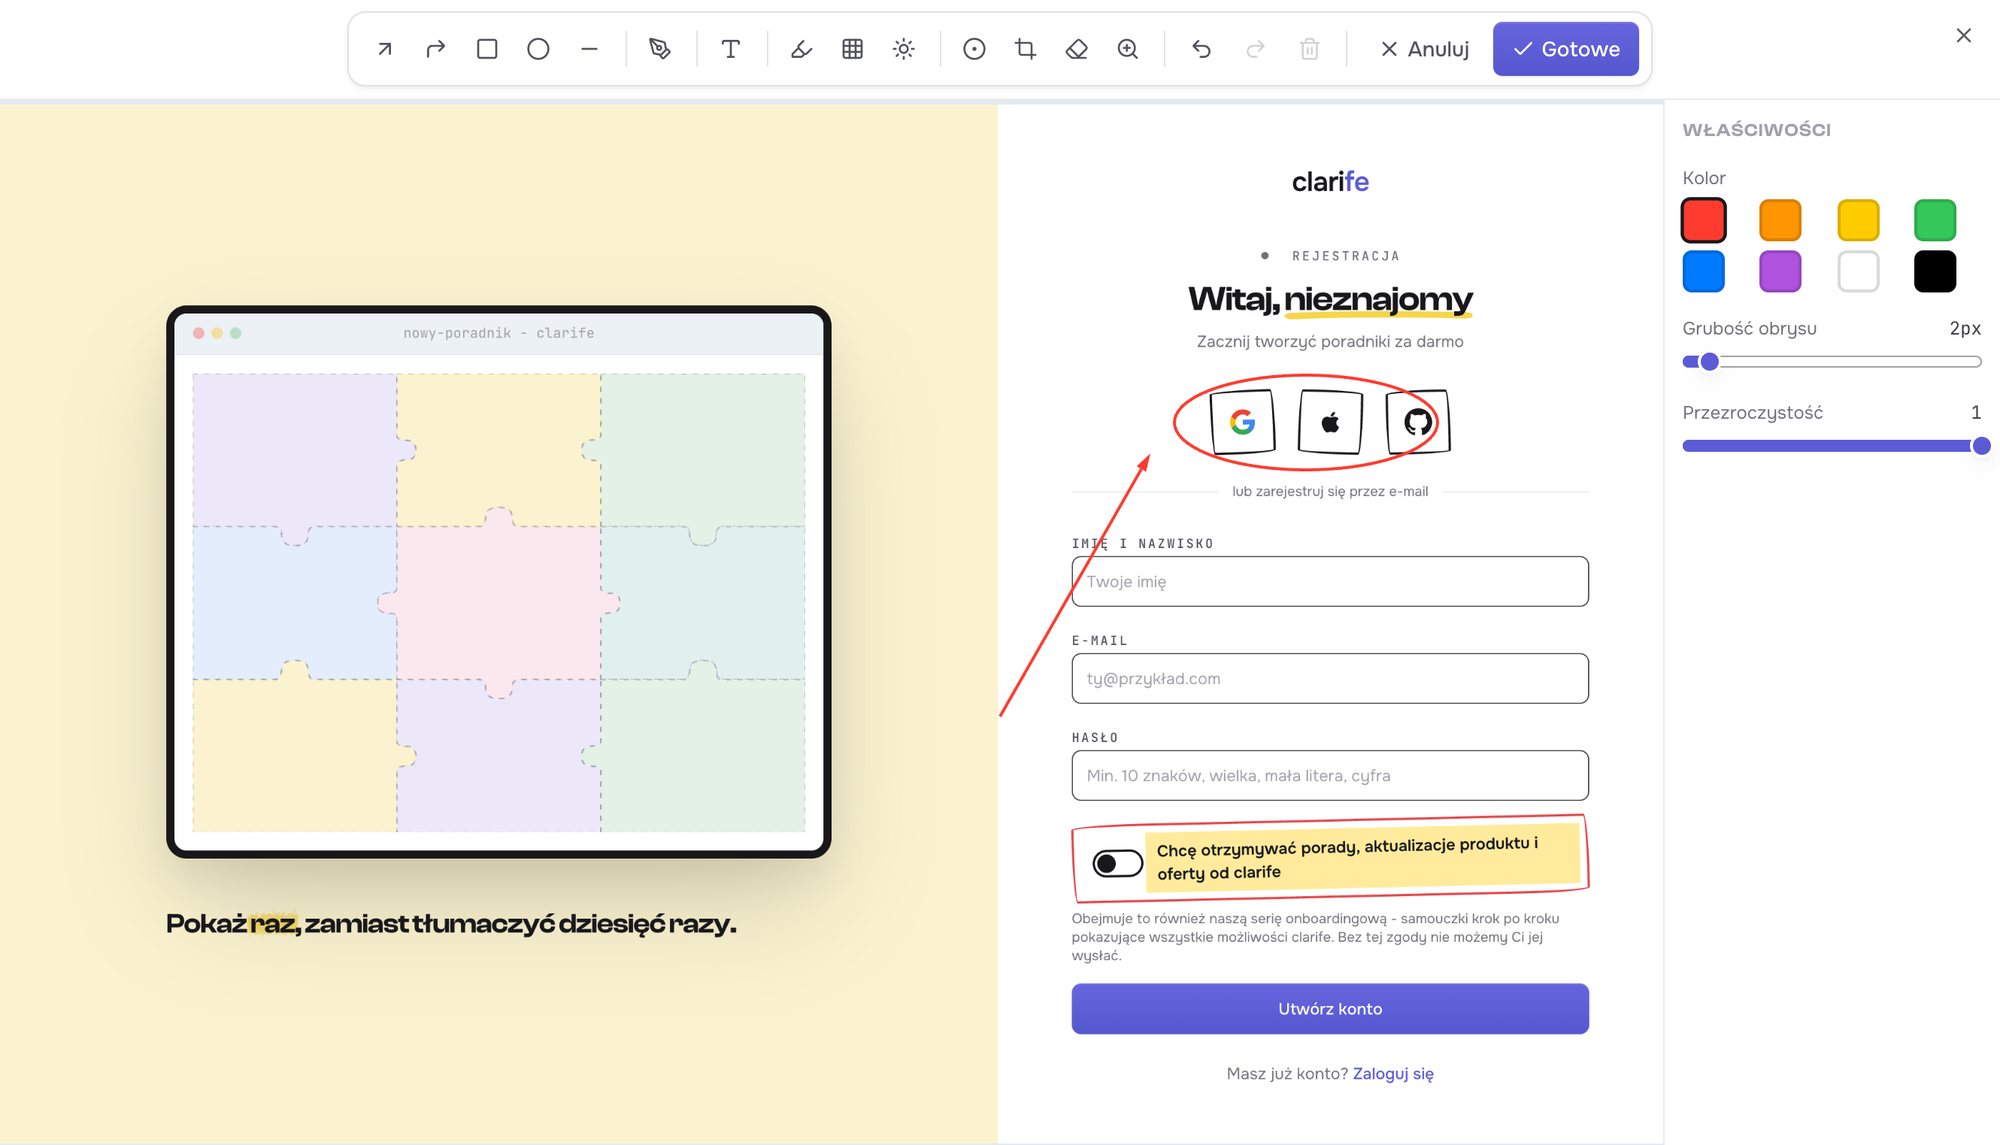Sign up with the Google button

point(1242,422)
